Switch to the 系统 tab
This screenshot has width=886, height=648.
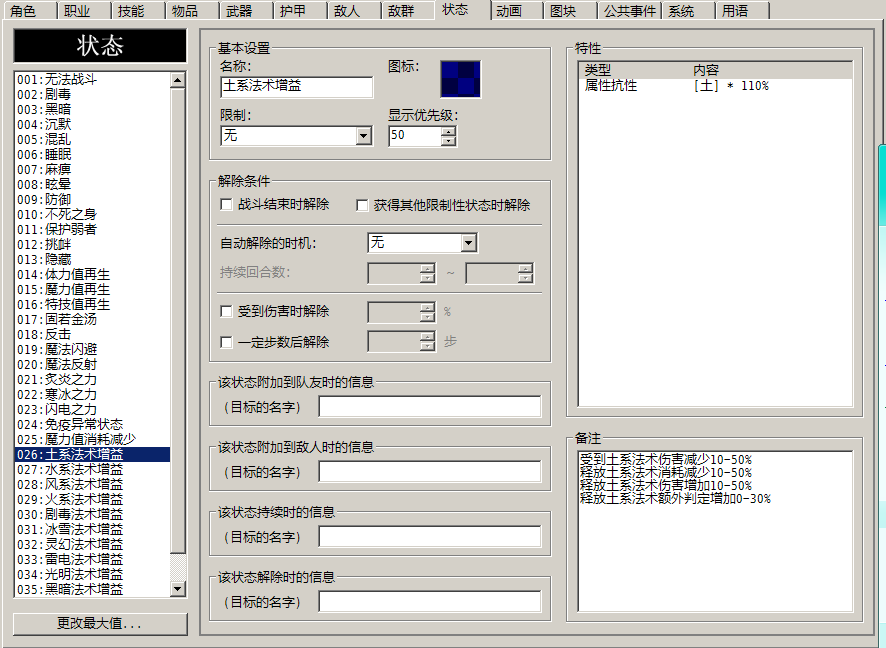(x=688, y=11)
